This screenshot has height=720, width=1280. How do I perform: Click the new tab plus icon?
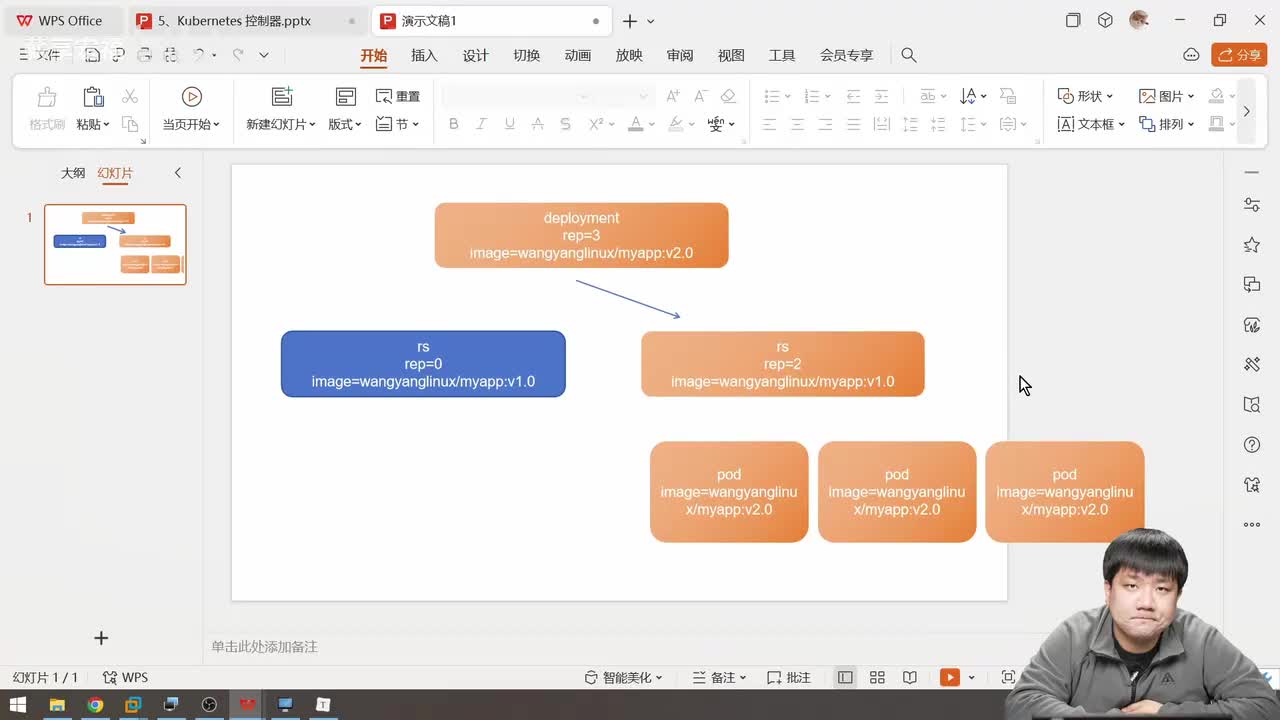630,21
